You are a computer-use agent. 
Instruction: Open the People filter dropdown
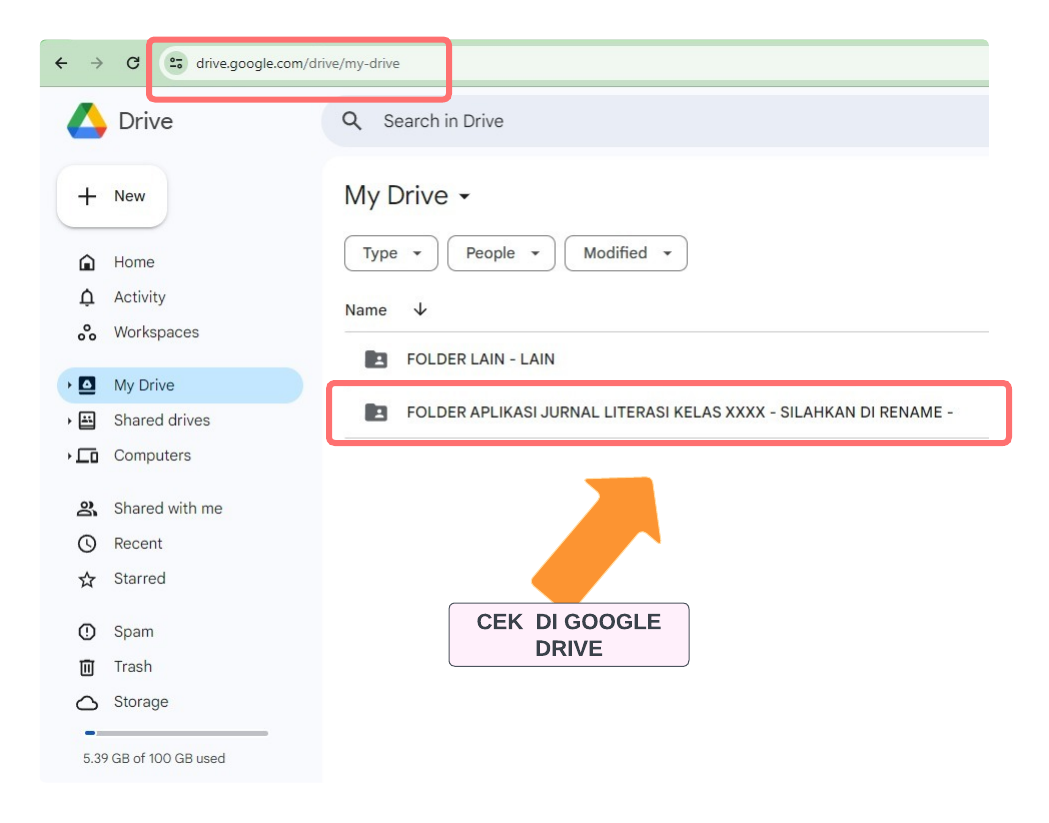(x=501, y=254)
